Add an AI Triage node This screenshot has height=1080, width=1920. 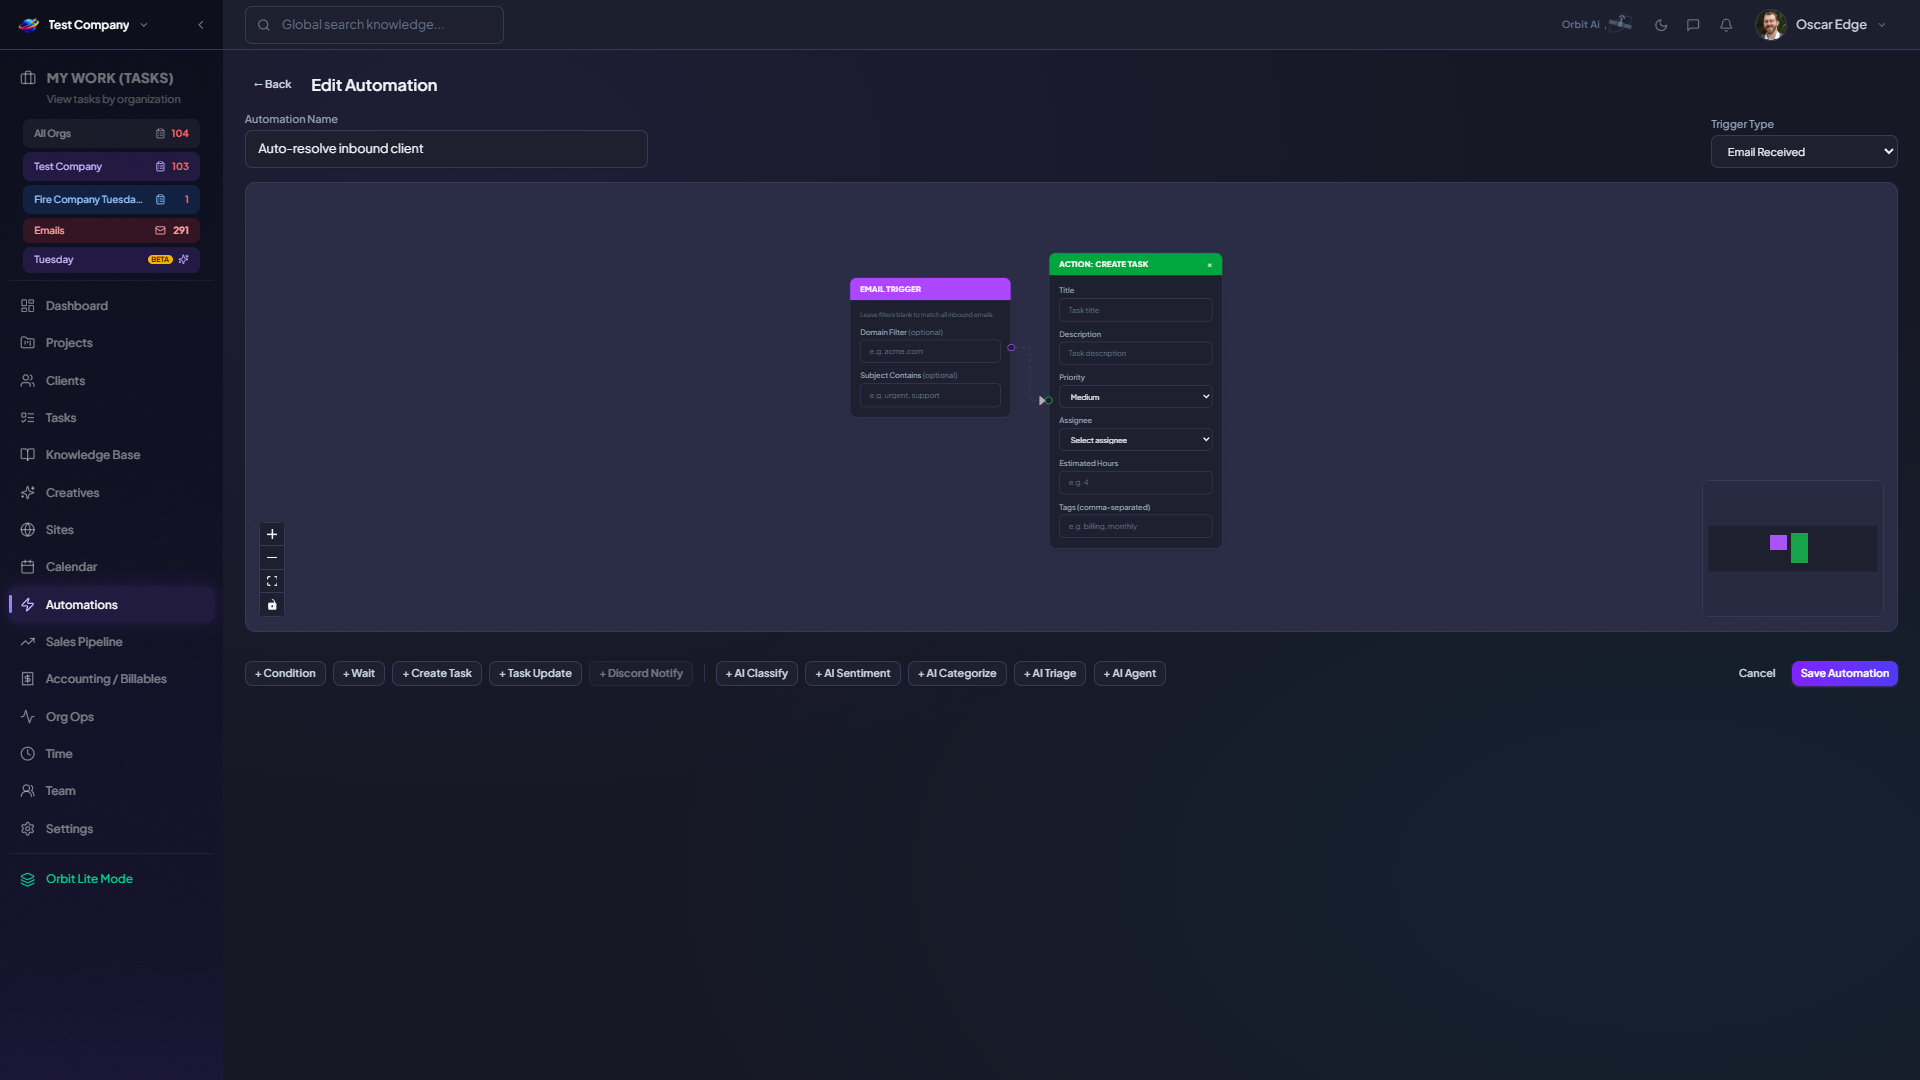coord(1050,674)
